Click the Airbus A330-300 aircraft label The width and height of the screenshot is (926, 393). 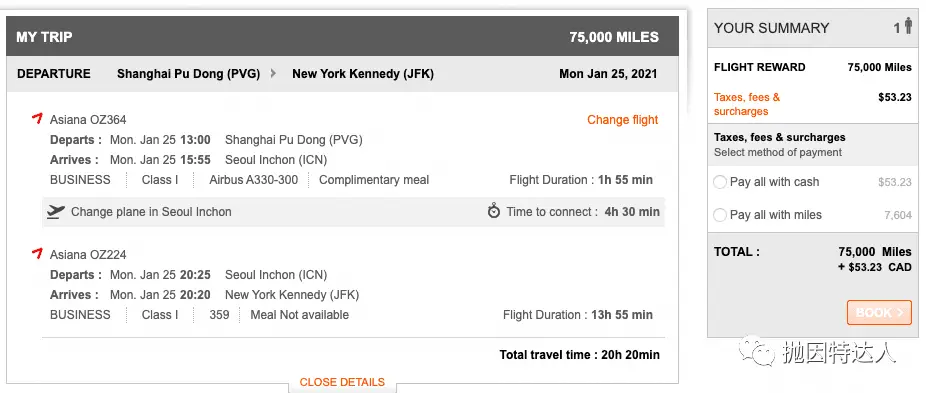(x=253, y=180)
